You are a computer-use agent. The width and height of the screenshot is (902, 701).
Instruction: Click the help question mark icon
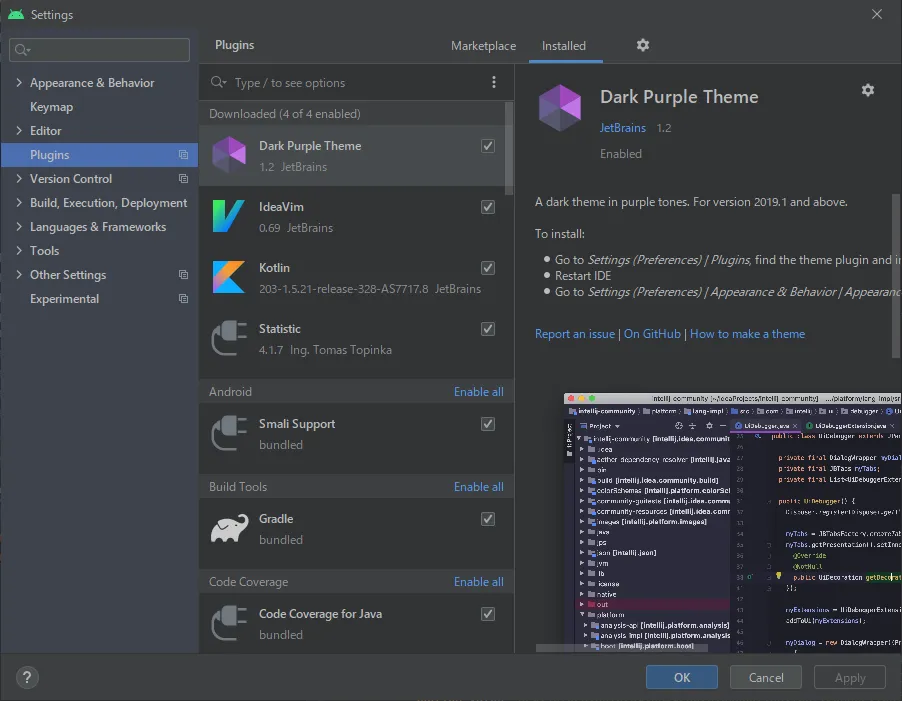[x=28, y=677]
